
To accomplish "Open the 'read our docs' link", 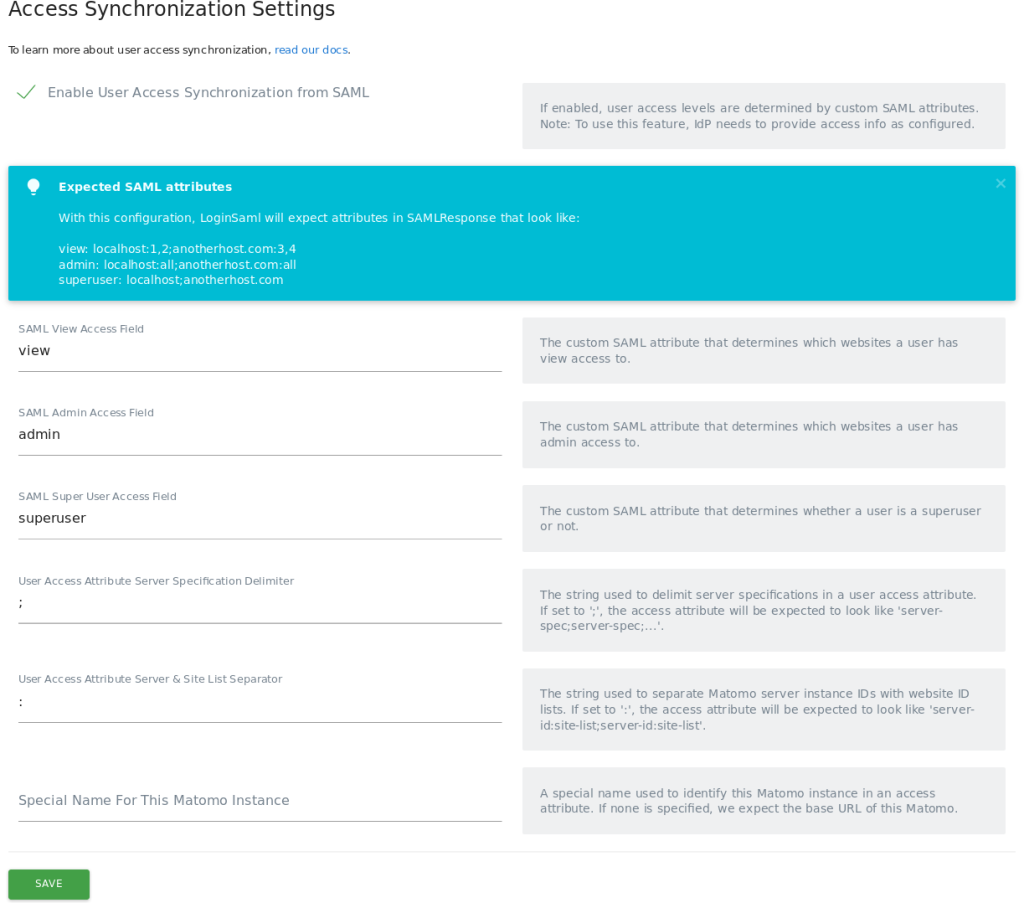I will [x=311, y=50].
